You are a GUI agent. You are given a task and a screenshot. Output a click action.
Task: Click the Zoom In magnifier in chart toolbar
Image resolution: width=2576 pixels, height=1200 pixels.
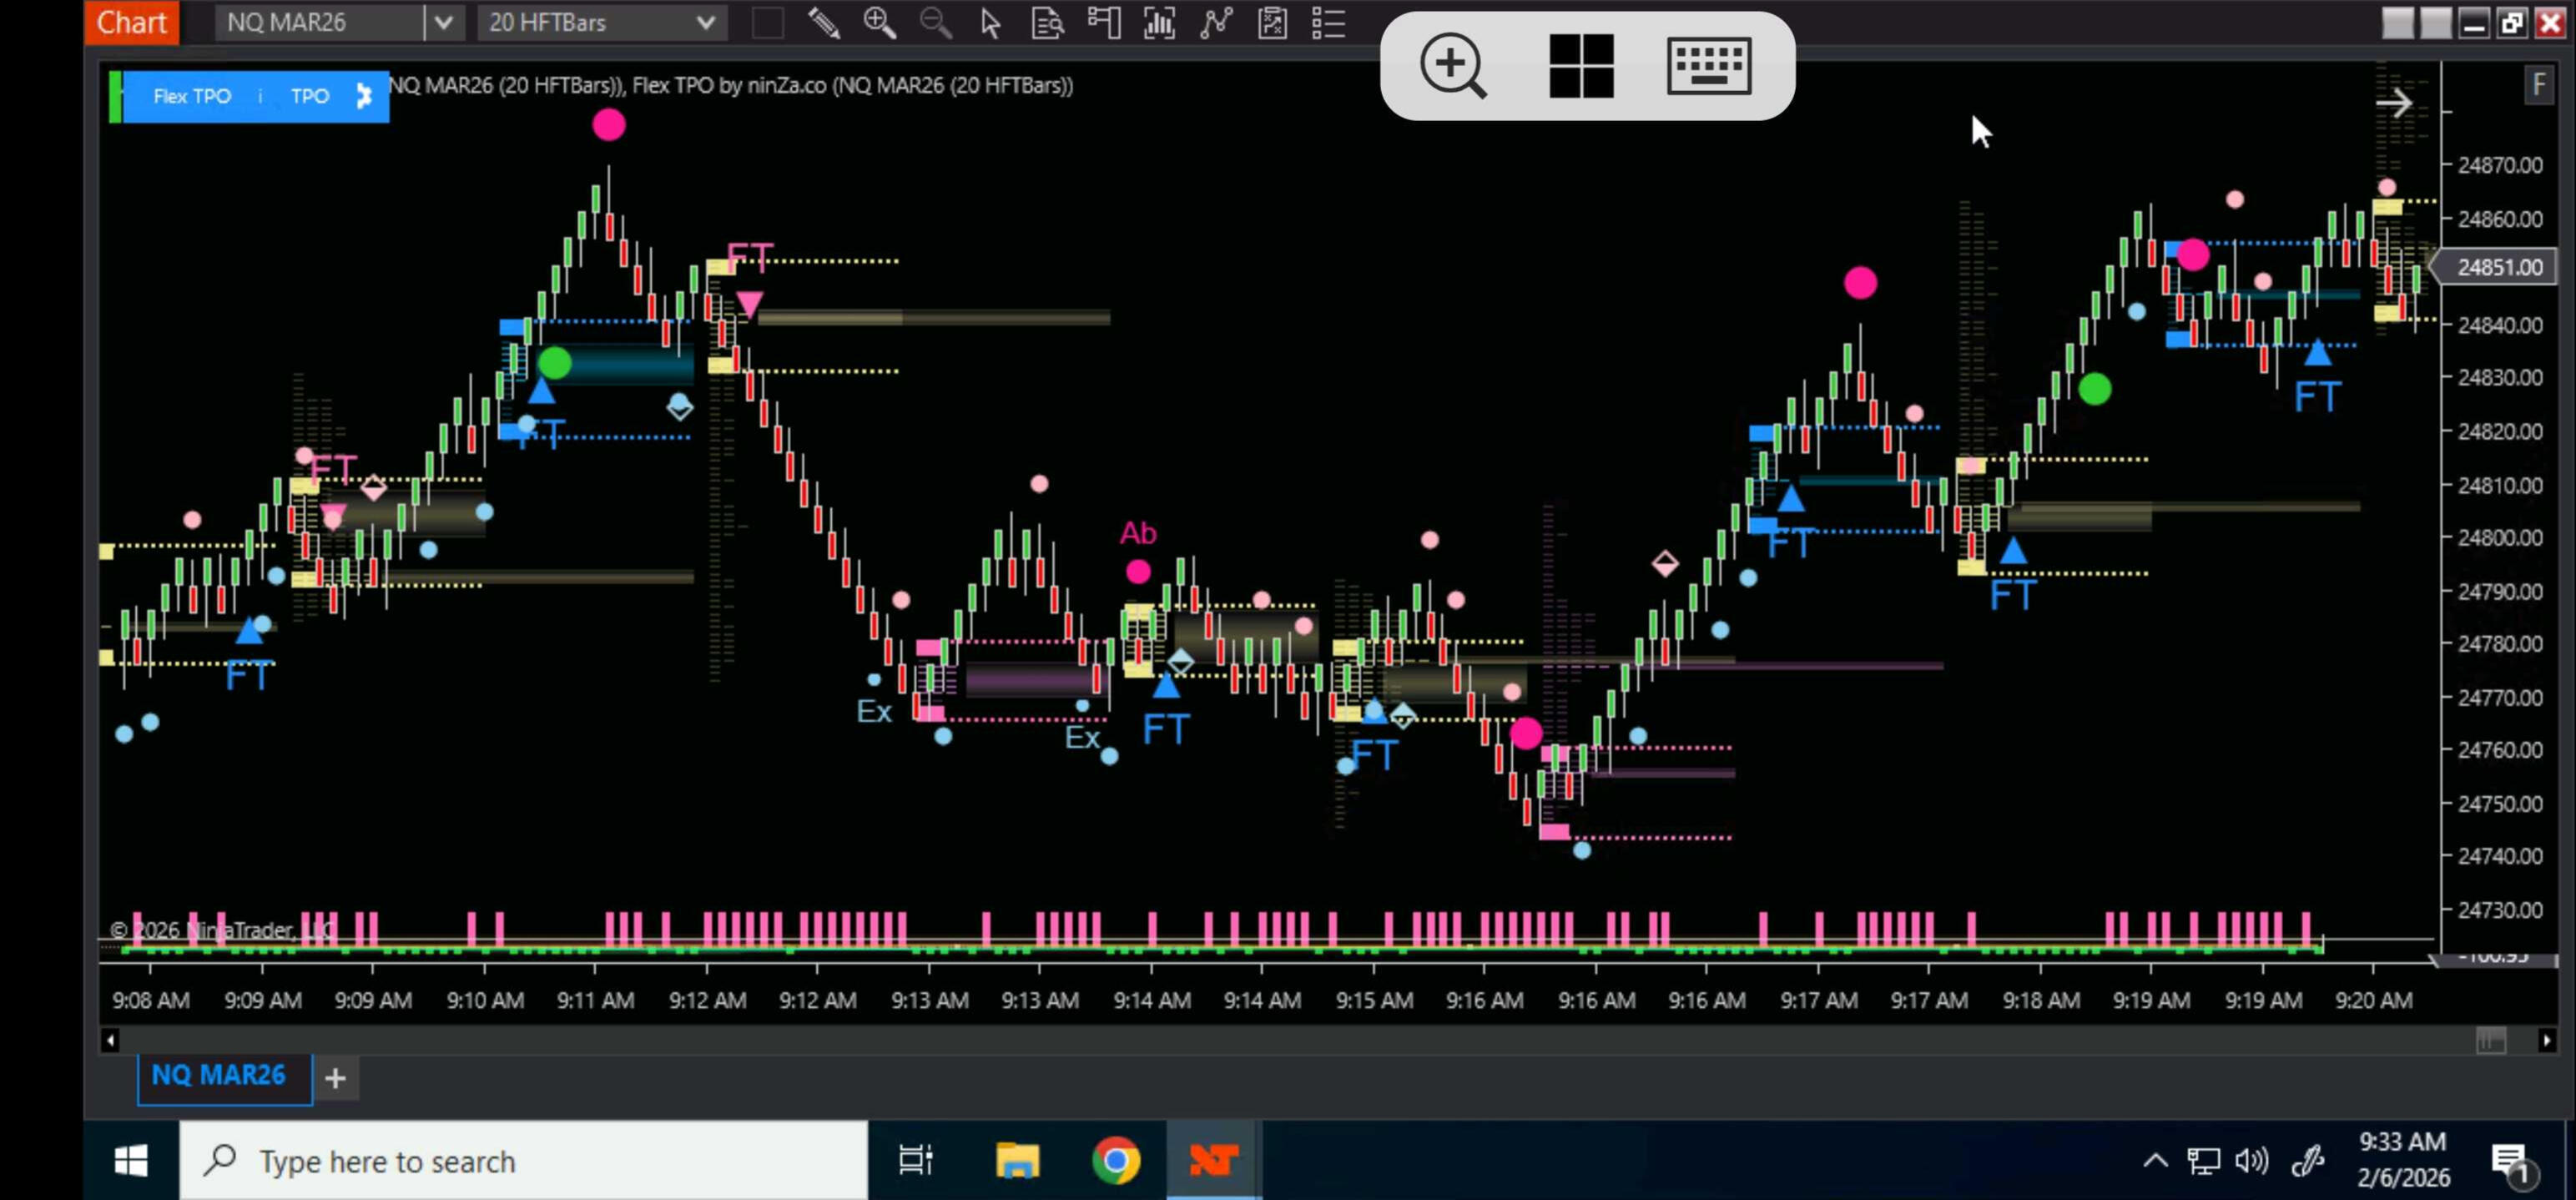(879, 22)
